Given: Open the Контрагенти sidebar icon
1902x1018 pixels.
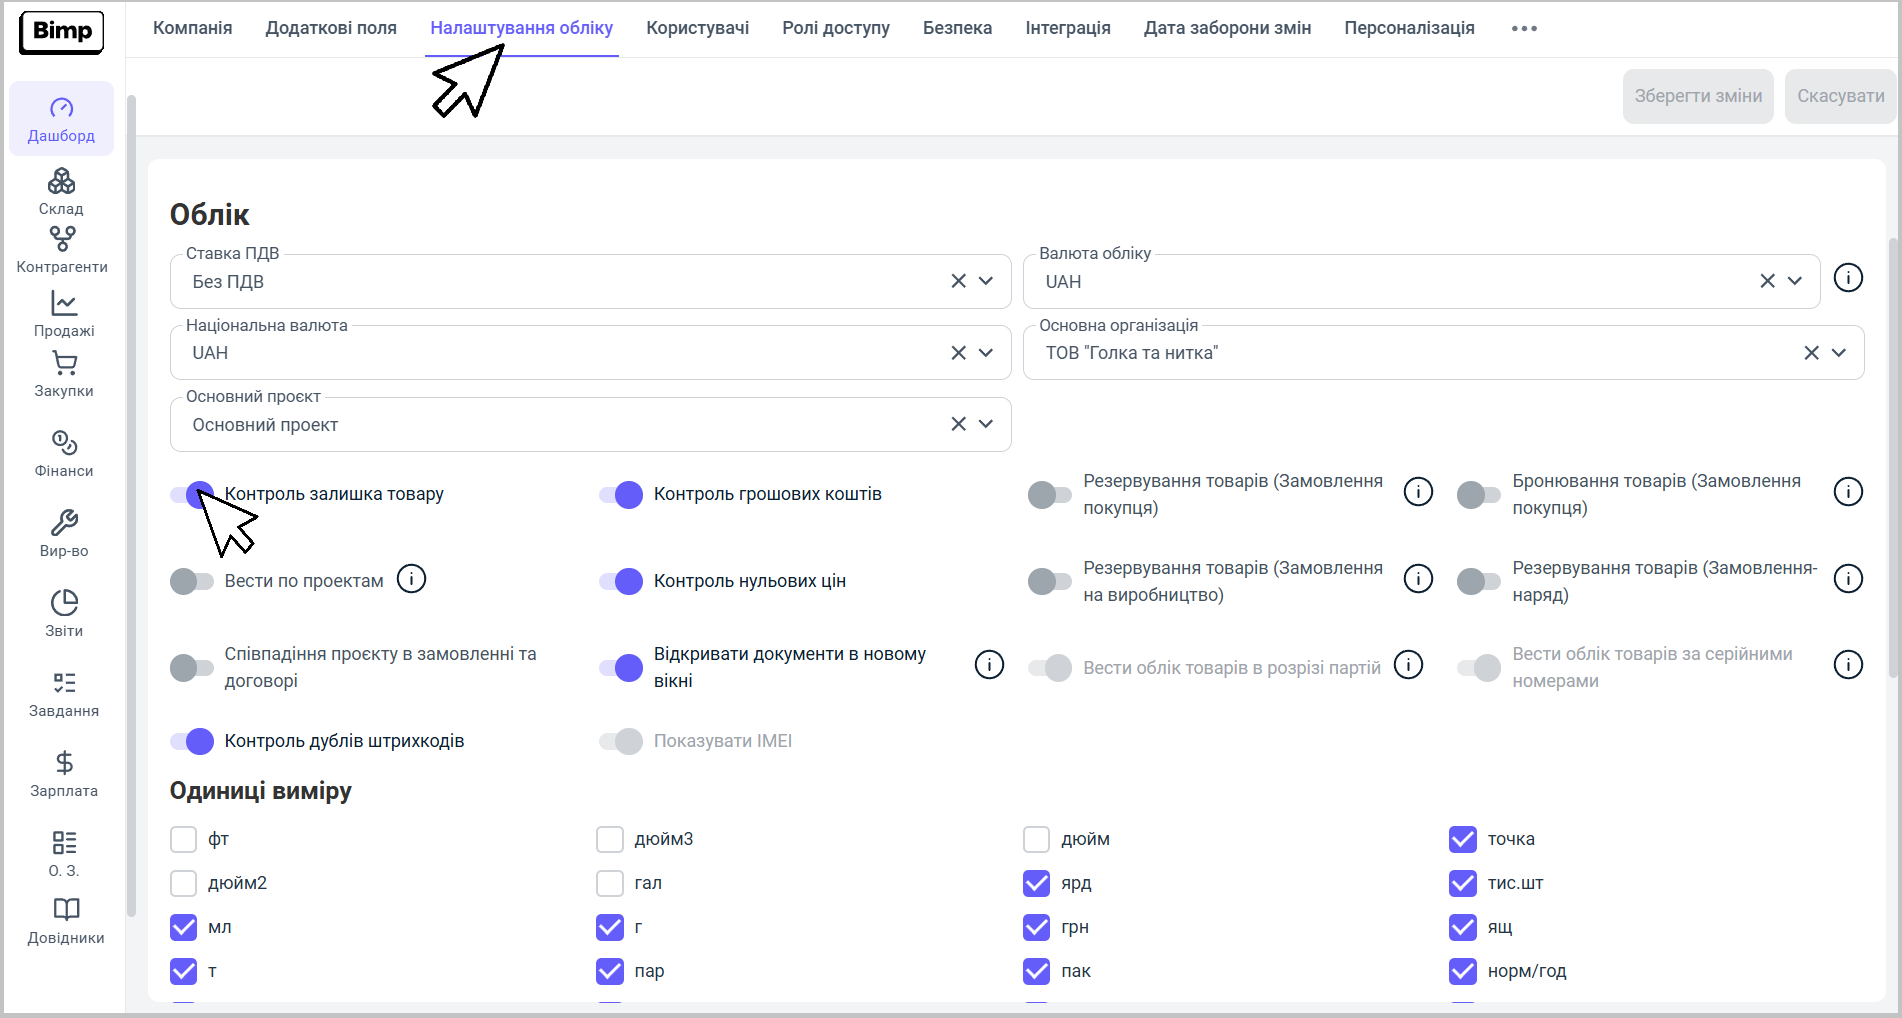Looking at the screenshot, I should (62, 240).
